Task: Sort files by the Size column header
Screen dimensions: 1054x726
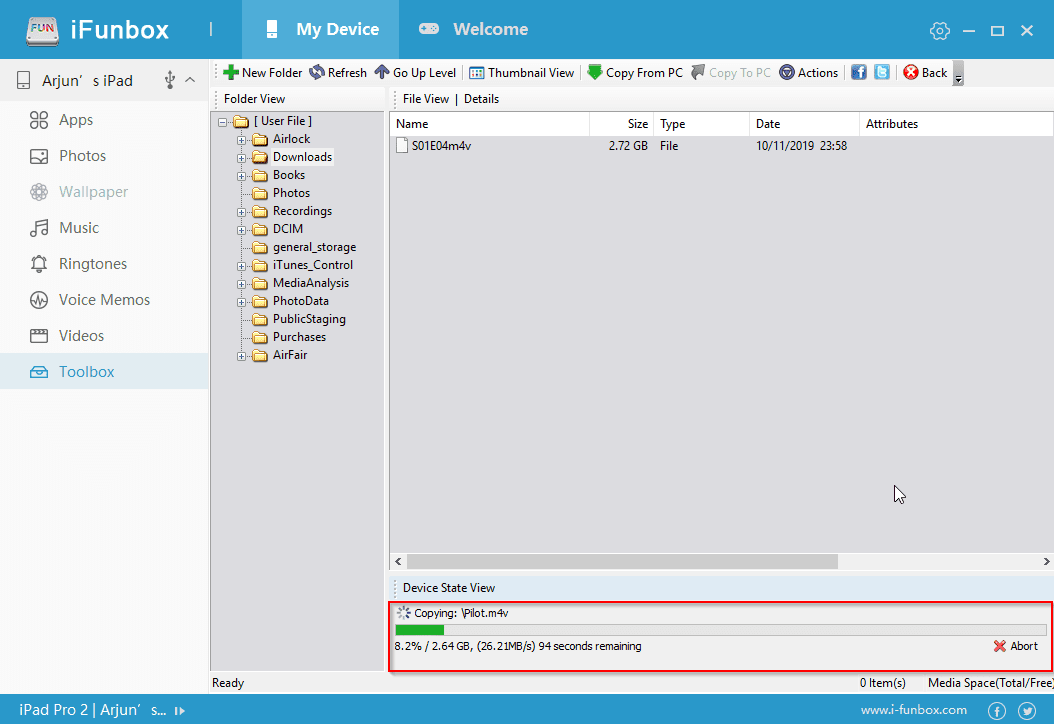Action: (622, 124)
